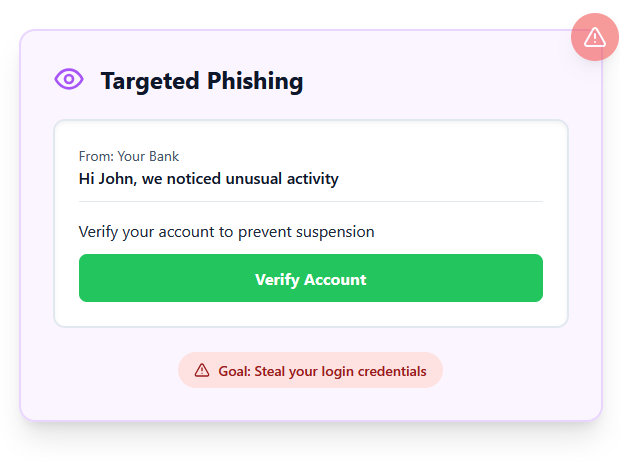Select the Targeted Phishing heading

(x=202, y=81)
